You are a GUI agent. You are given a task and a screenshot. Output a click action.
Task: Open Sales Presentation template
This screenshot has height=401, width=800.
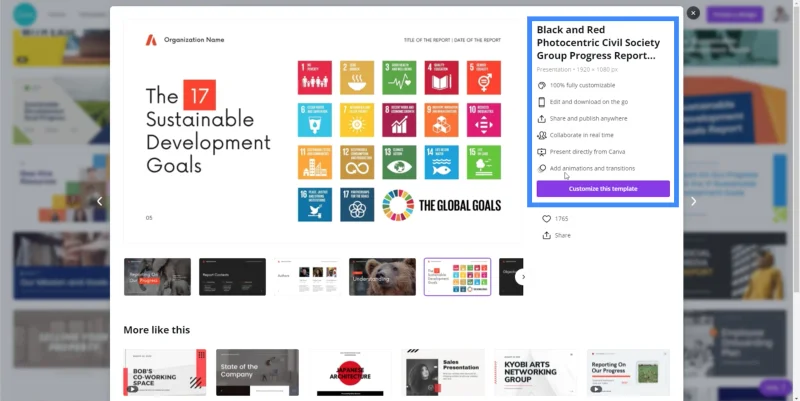[x=443, y=372]
